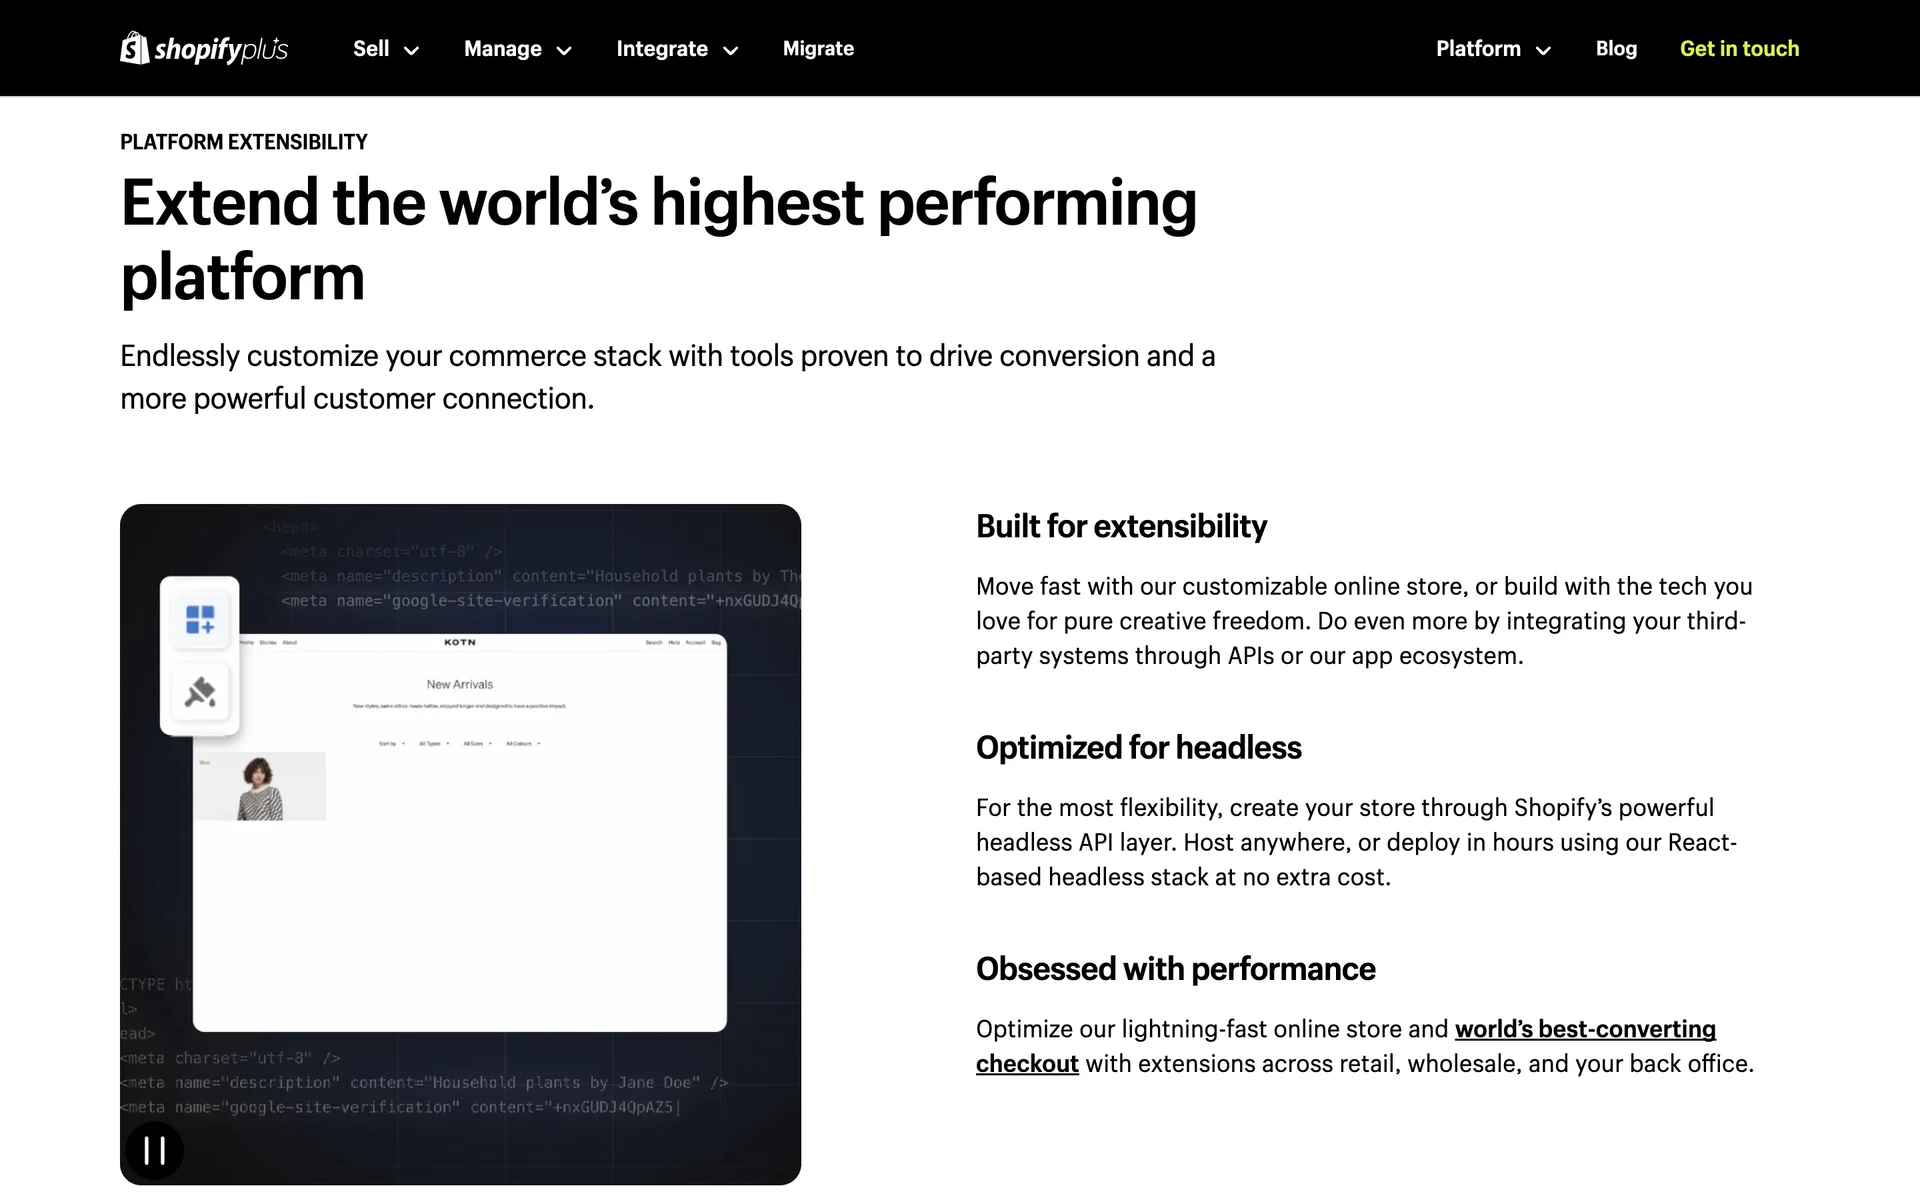
Task: Expand the Manage dropdown arrow
Action: point(564,50)
